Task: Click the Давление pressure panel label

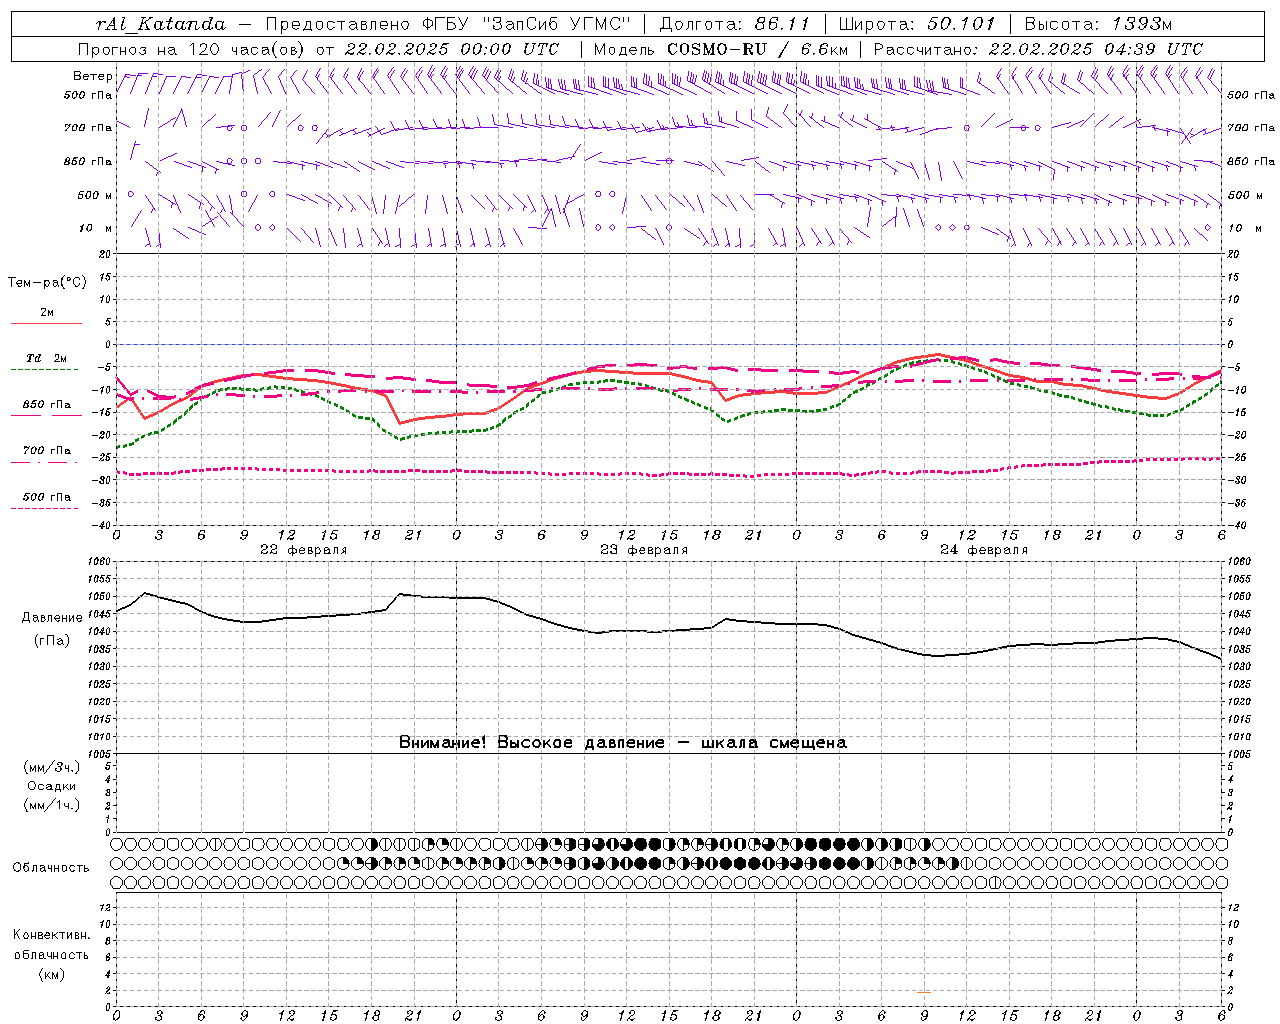Action: (52, 618)
